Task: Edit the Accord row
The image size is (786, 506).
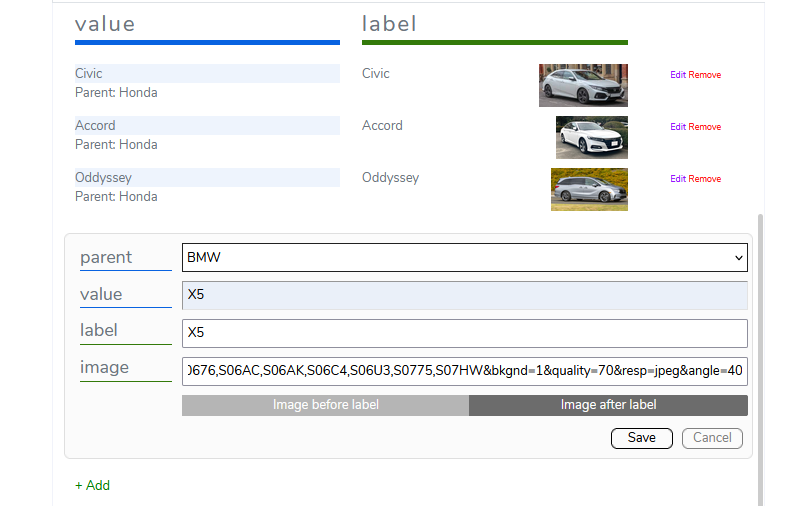Action: [x=678, y=127]
